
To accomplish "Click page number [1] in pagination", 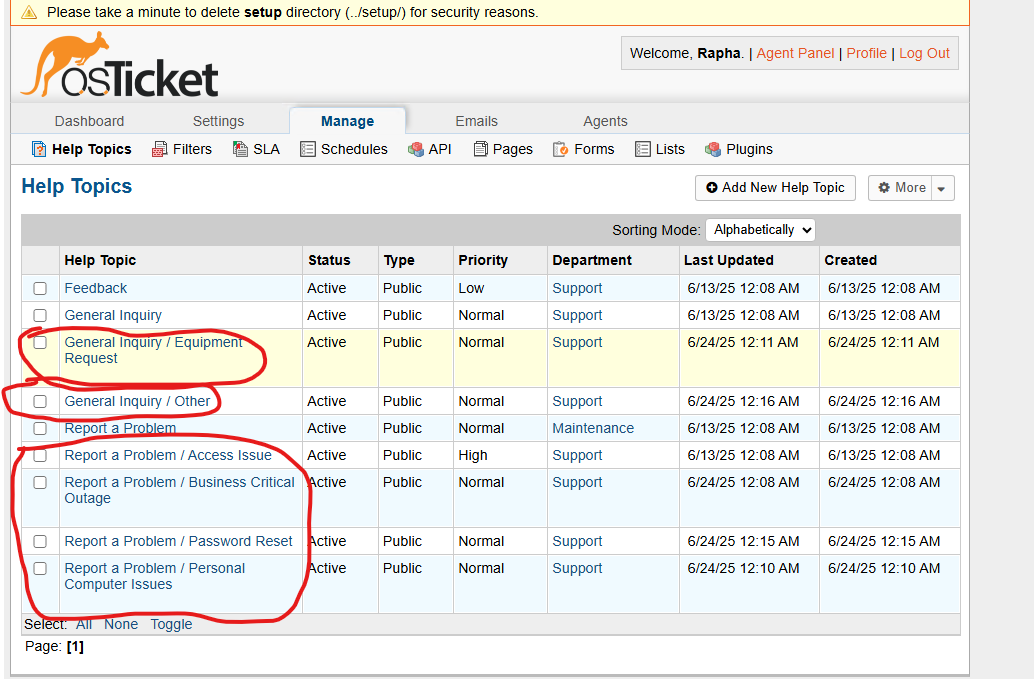I will [x=75, y=647].
